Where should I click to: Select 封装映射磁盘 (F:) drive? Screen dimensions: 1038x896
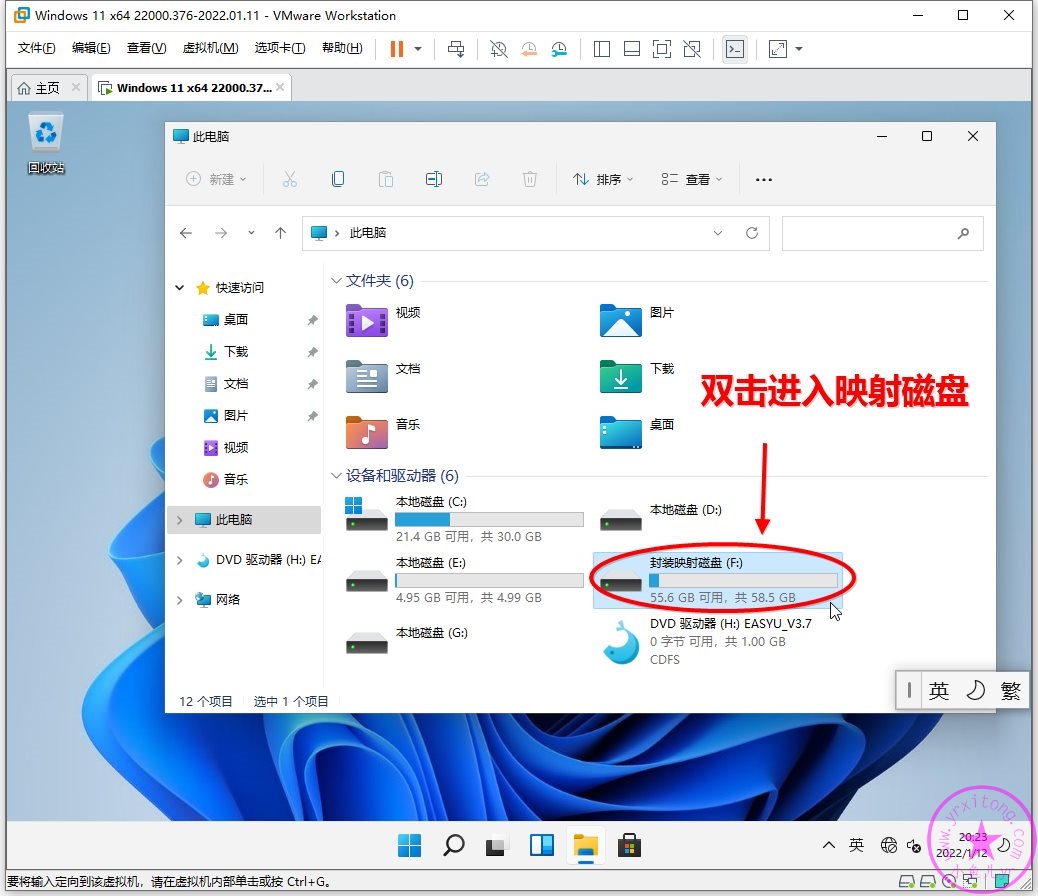tap(718, 580)
